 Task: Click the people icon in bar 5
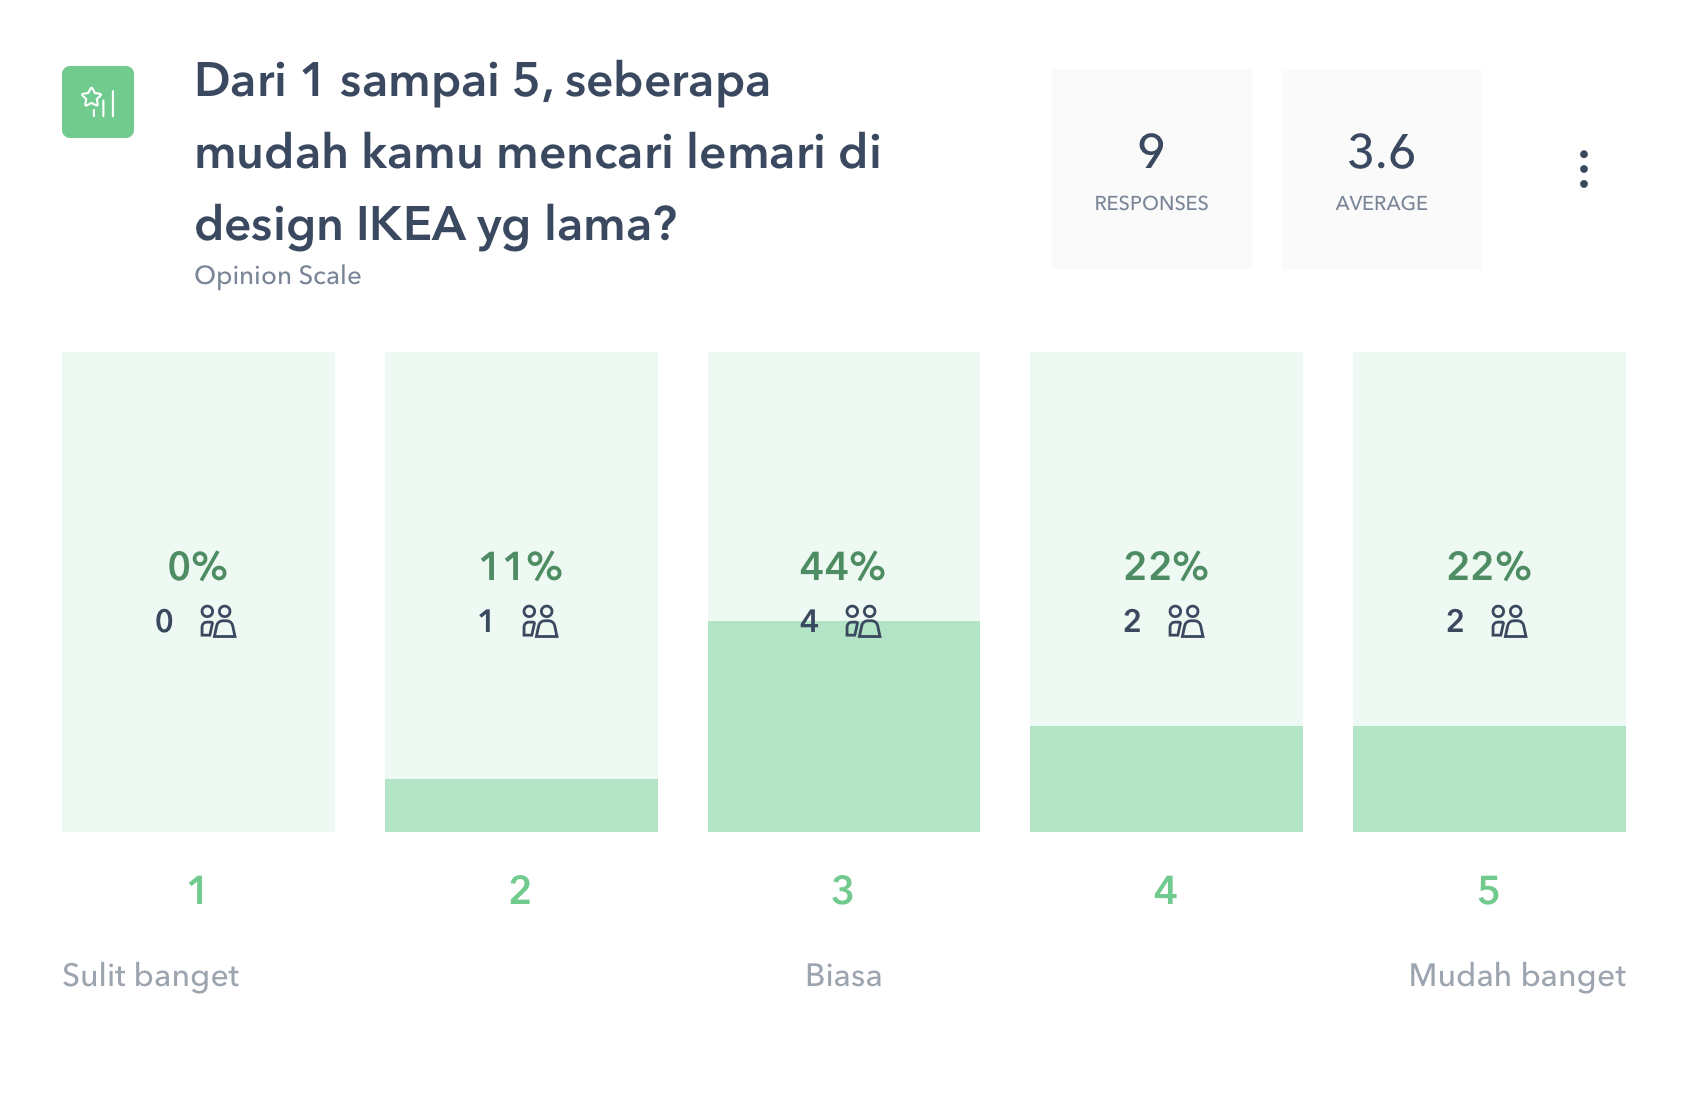pos(1509,621)
